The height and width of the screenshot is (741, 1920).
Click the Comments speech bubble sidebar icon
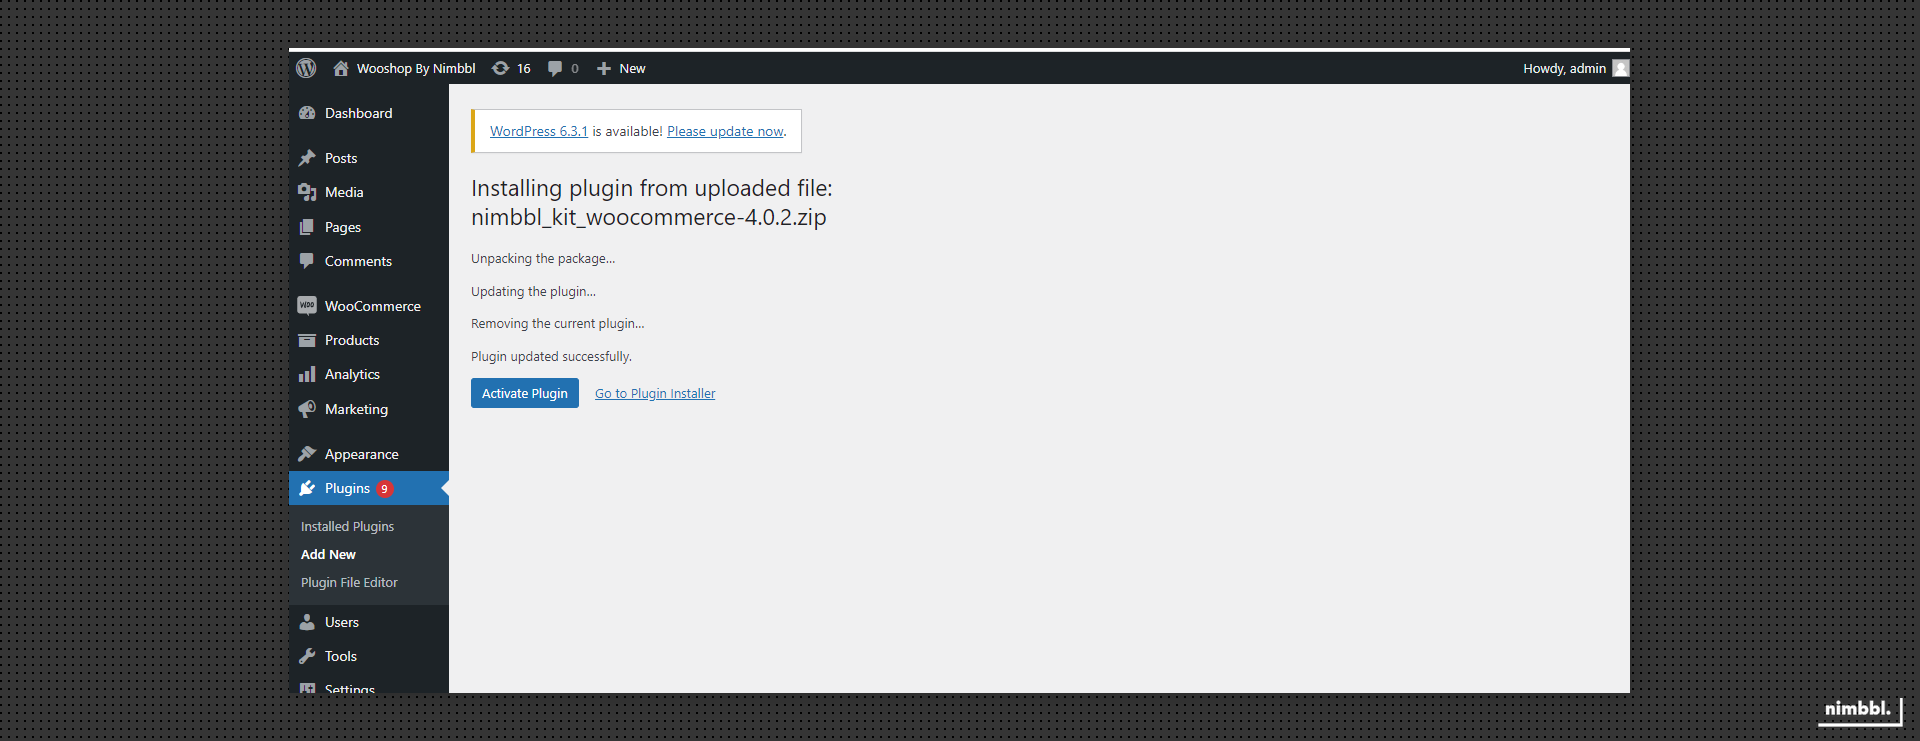click(x=307, y=261)
